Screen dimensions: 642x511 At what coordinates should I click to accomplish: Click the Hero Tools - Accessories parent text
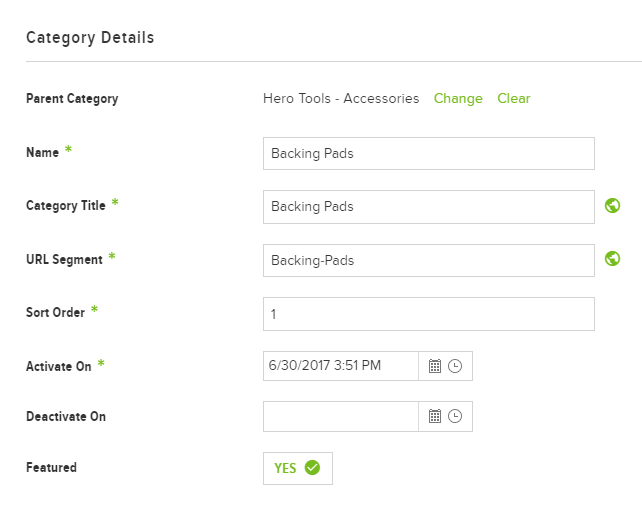(341, 99)
